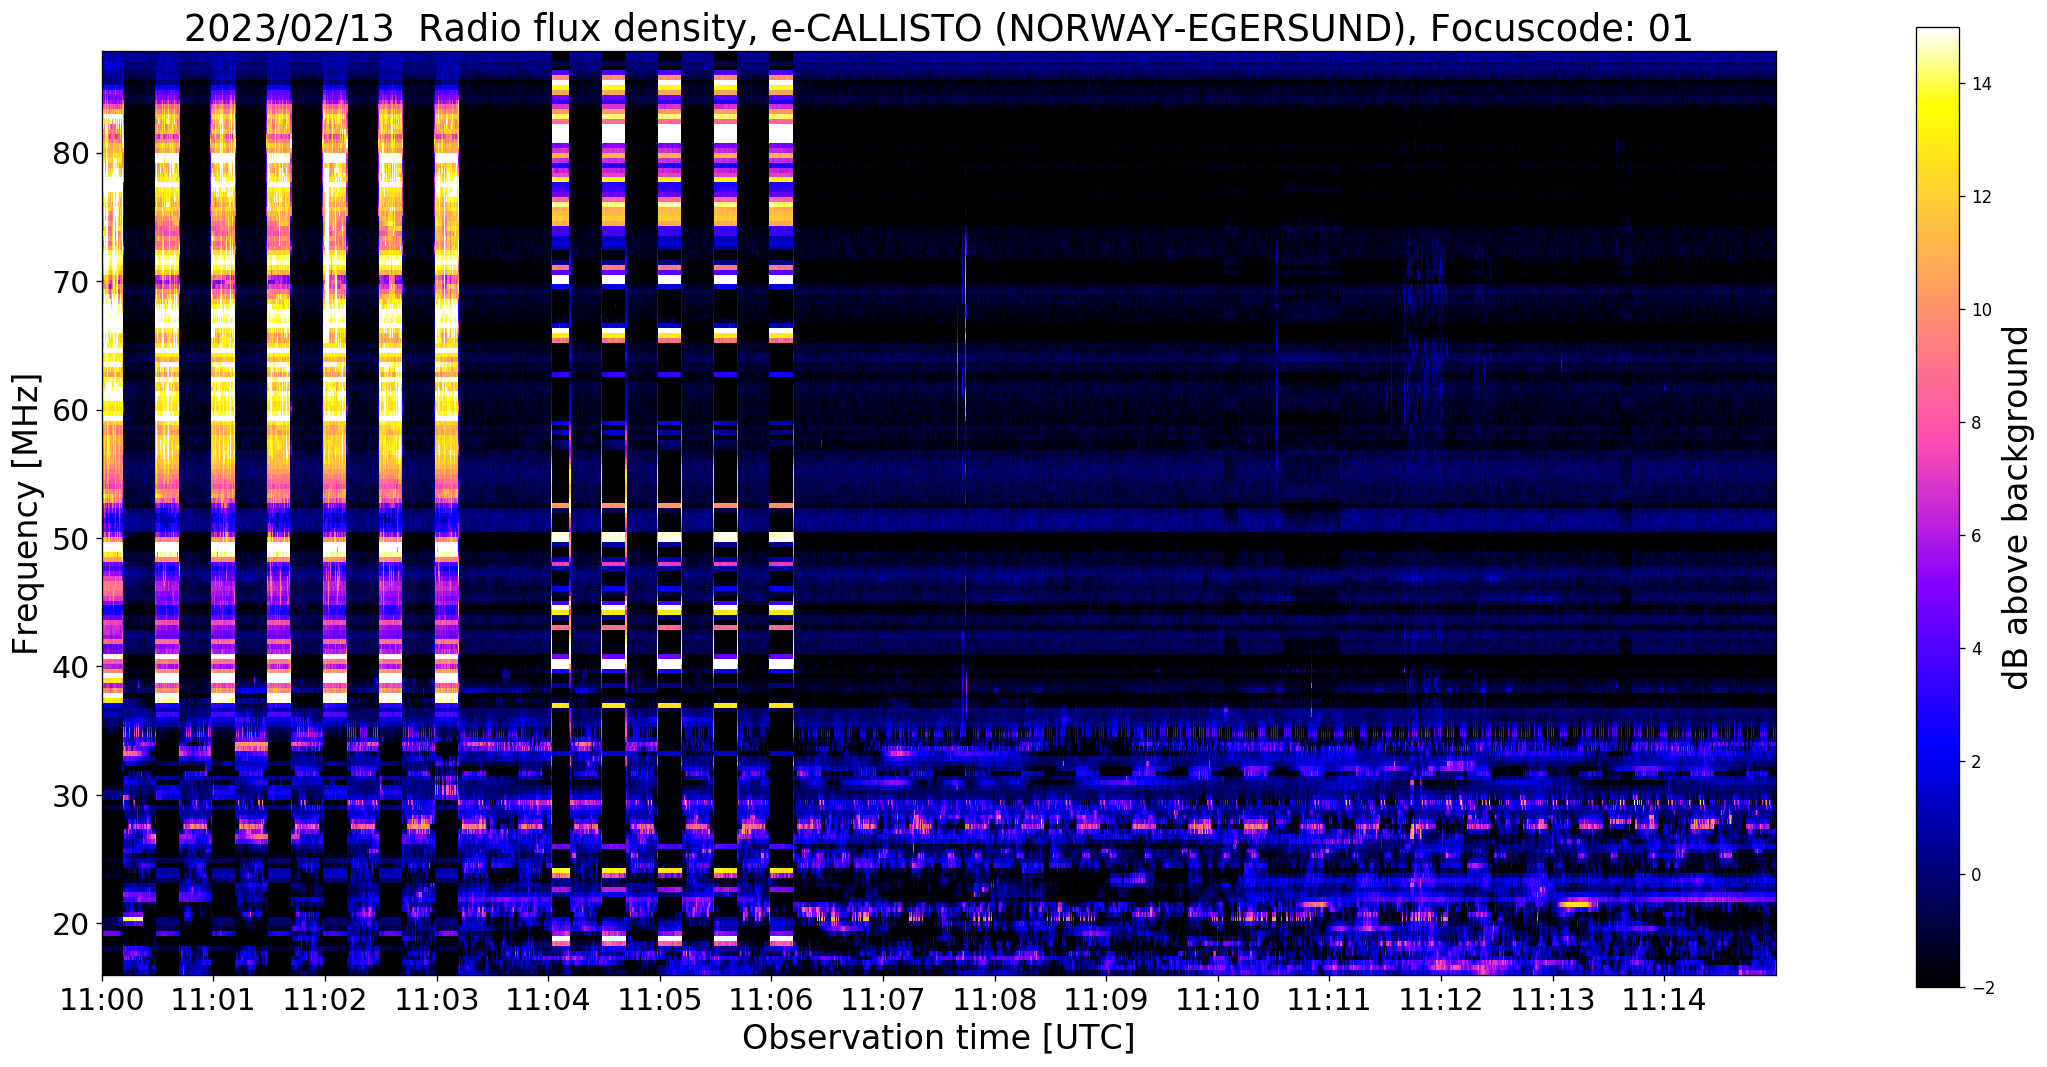This screenshot has width=2047, height=1067.
Task: Click the 'Observation time [UTC]' axis label
Action: (938, 1038)
